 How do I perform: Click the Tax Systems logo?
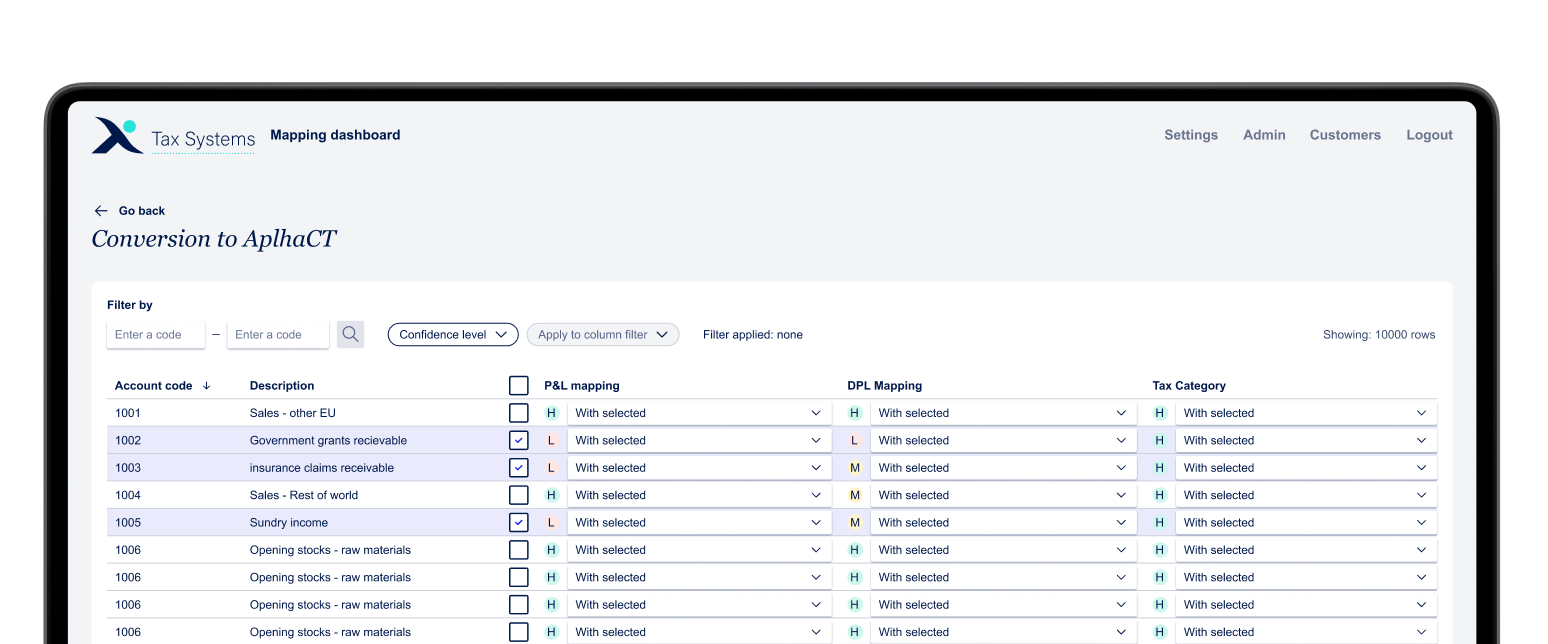tap(174, 136)
